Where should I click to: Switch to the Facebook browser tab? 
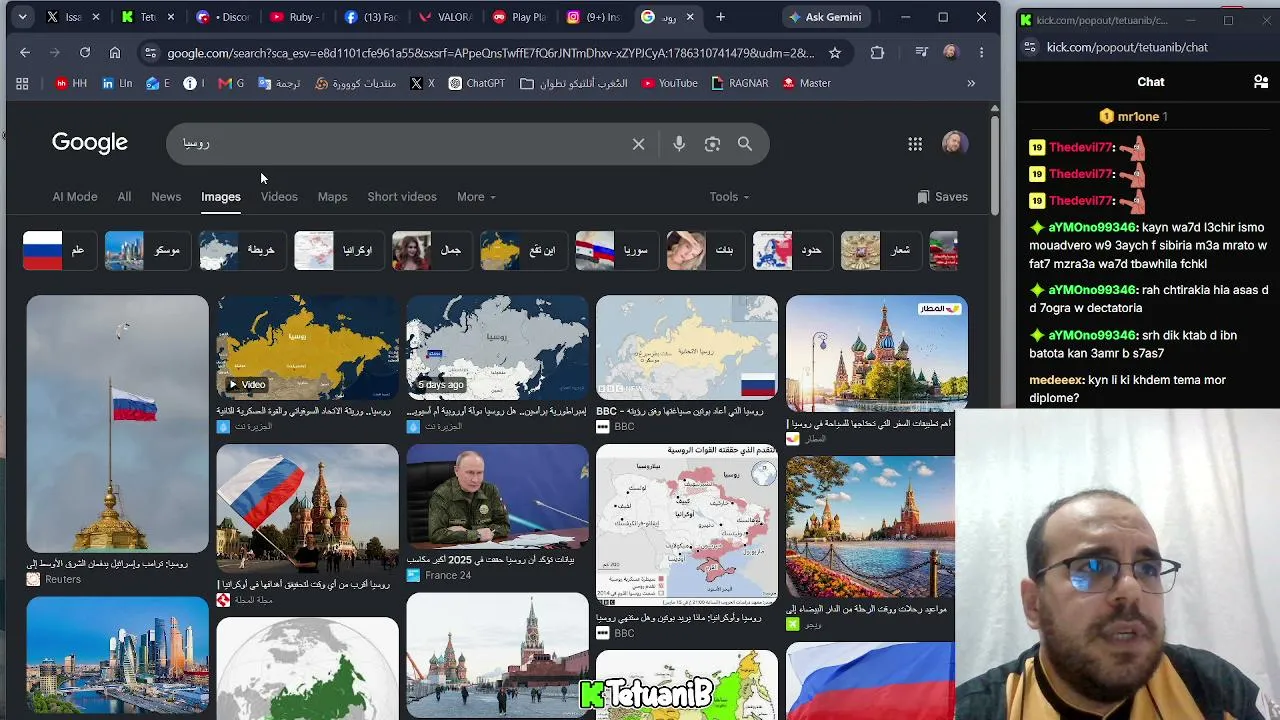[370, 17]
